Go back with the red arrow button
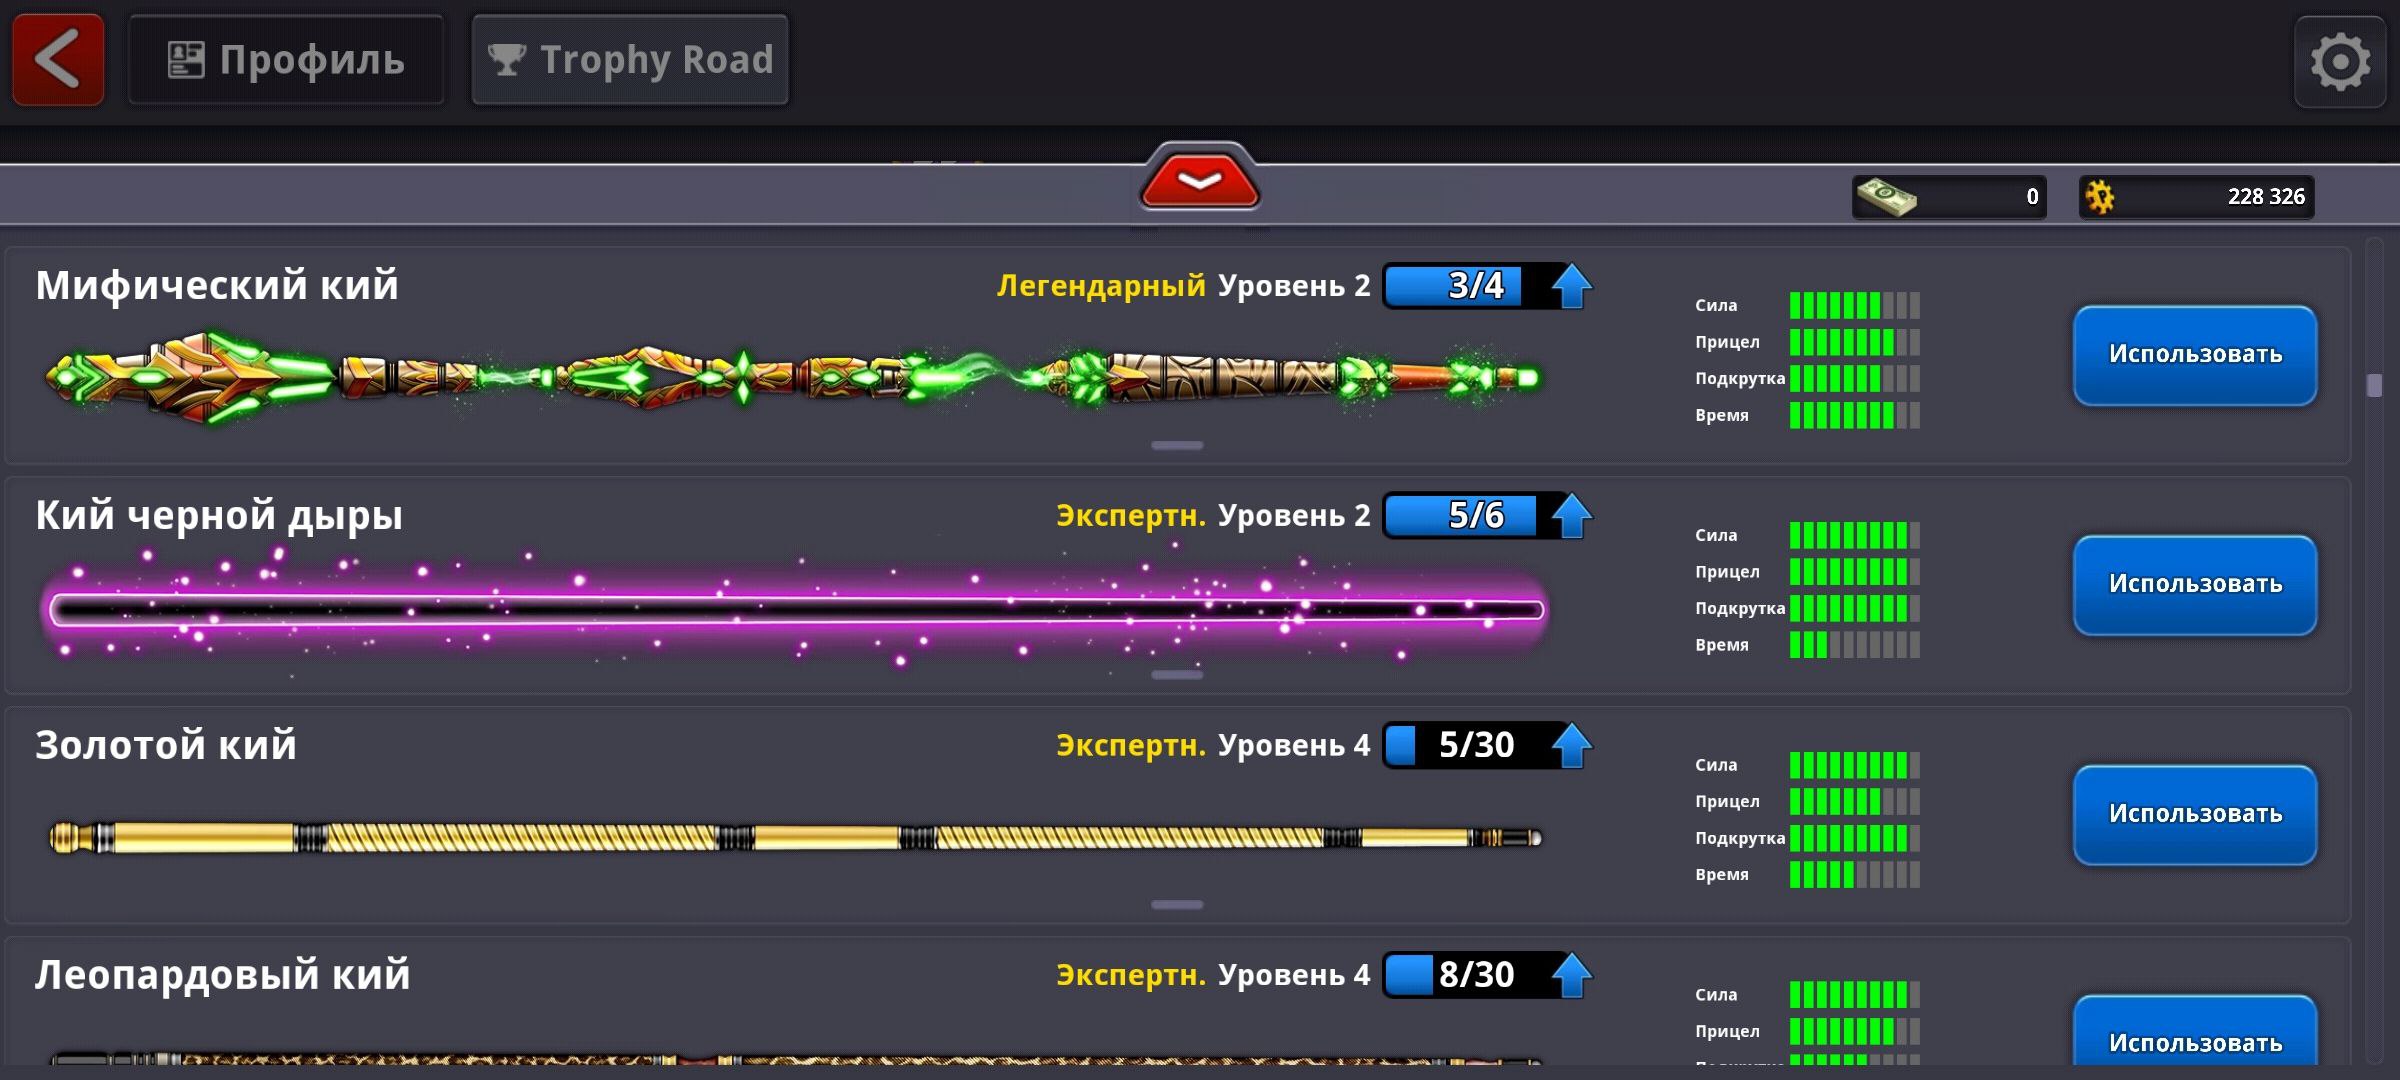 point(58,60)
